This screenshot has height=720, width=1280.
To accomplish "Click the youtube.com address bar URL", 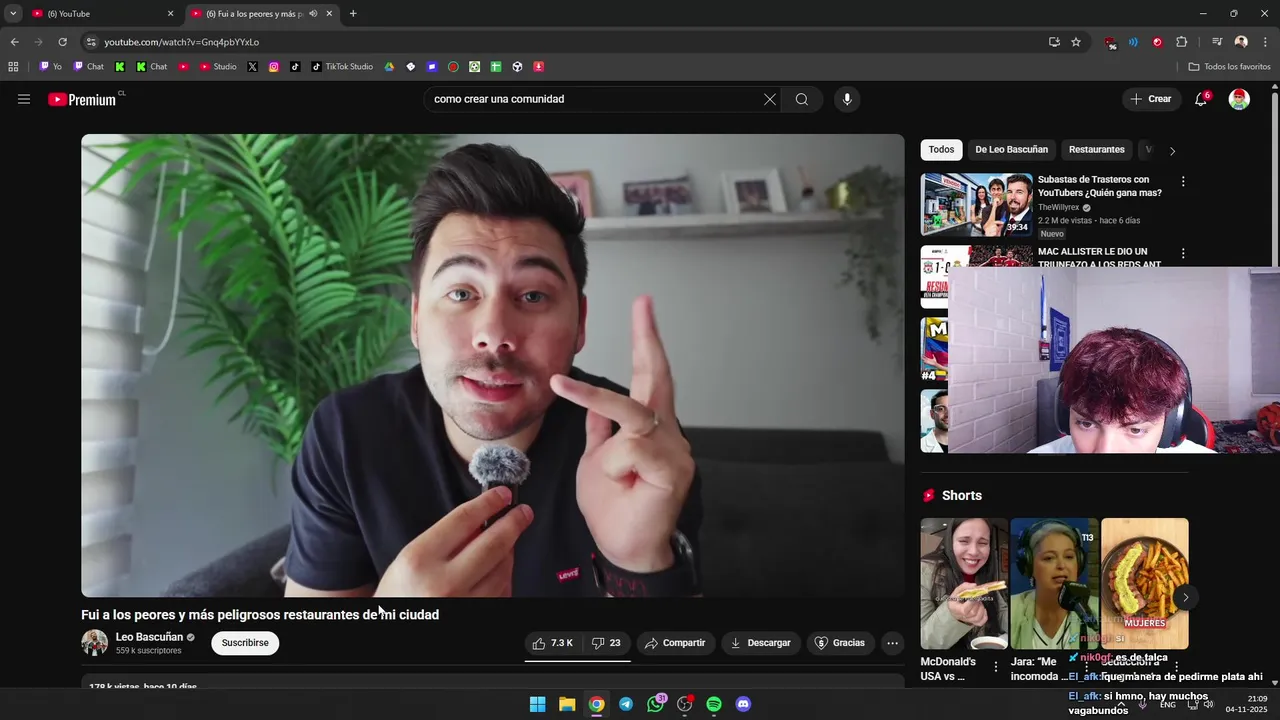I will pyautogui.click(x=181, y=42).
